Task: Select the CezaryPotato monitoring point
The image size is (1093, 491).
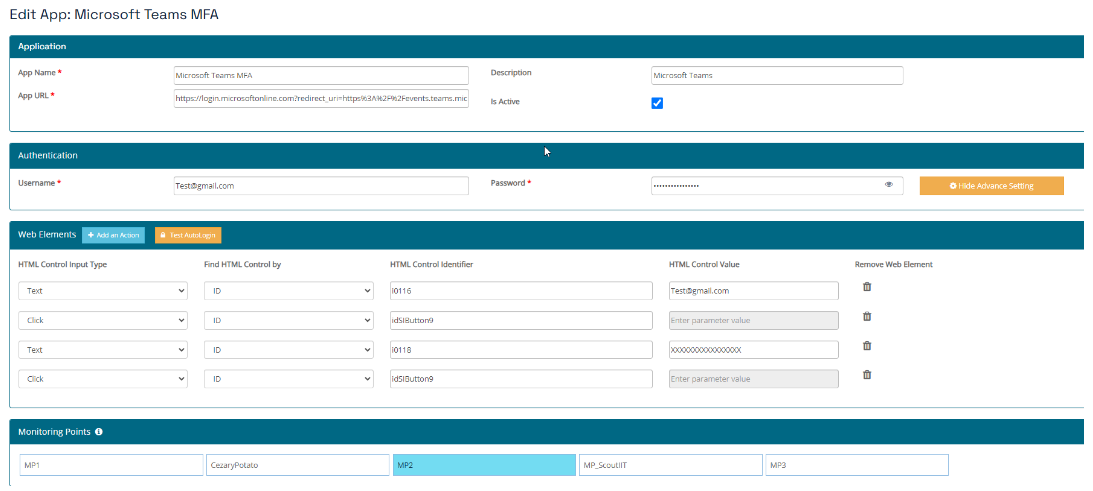Action: pyautogui.click(x=298, y=465)
